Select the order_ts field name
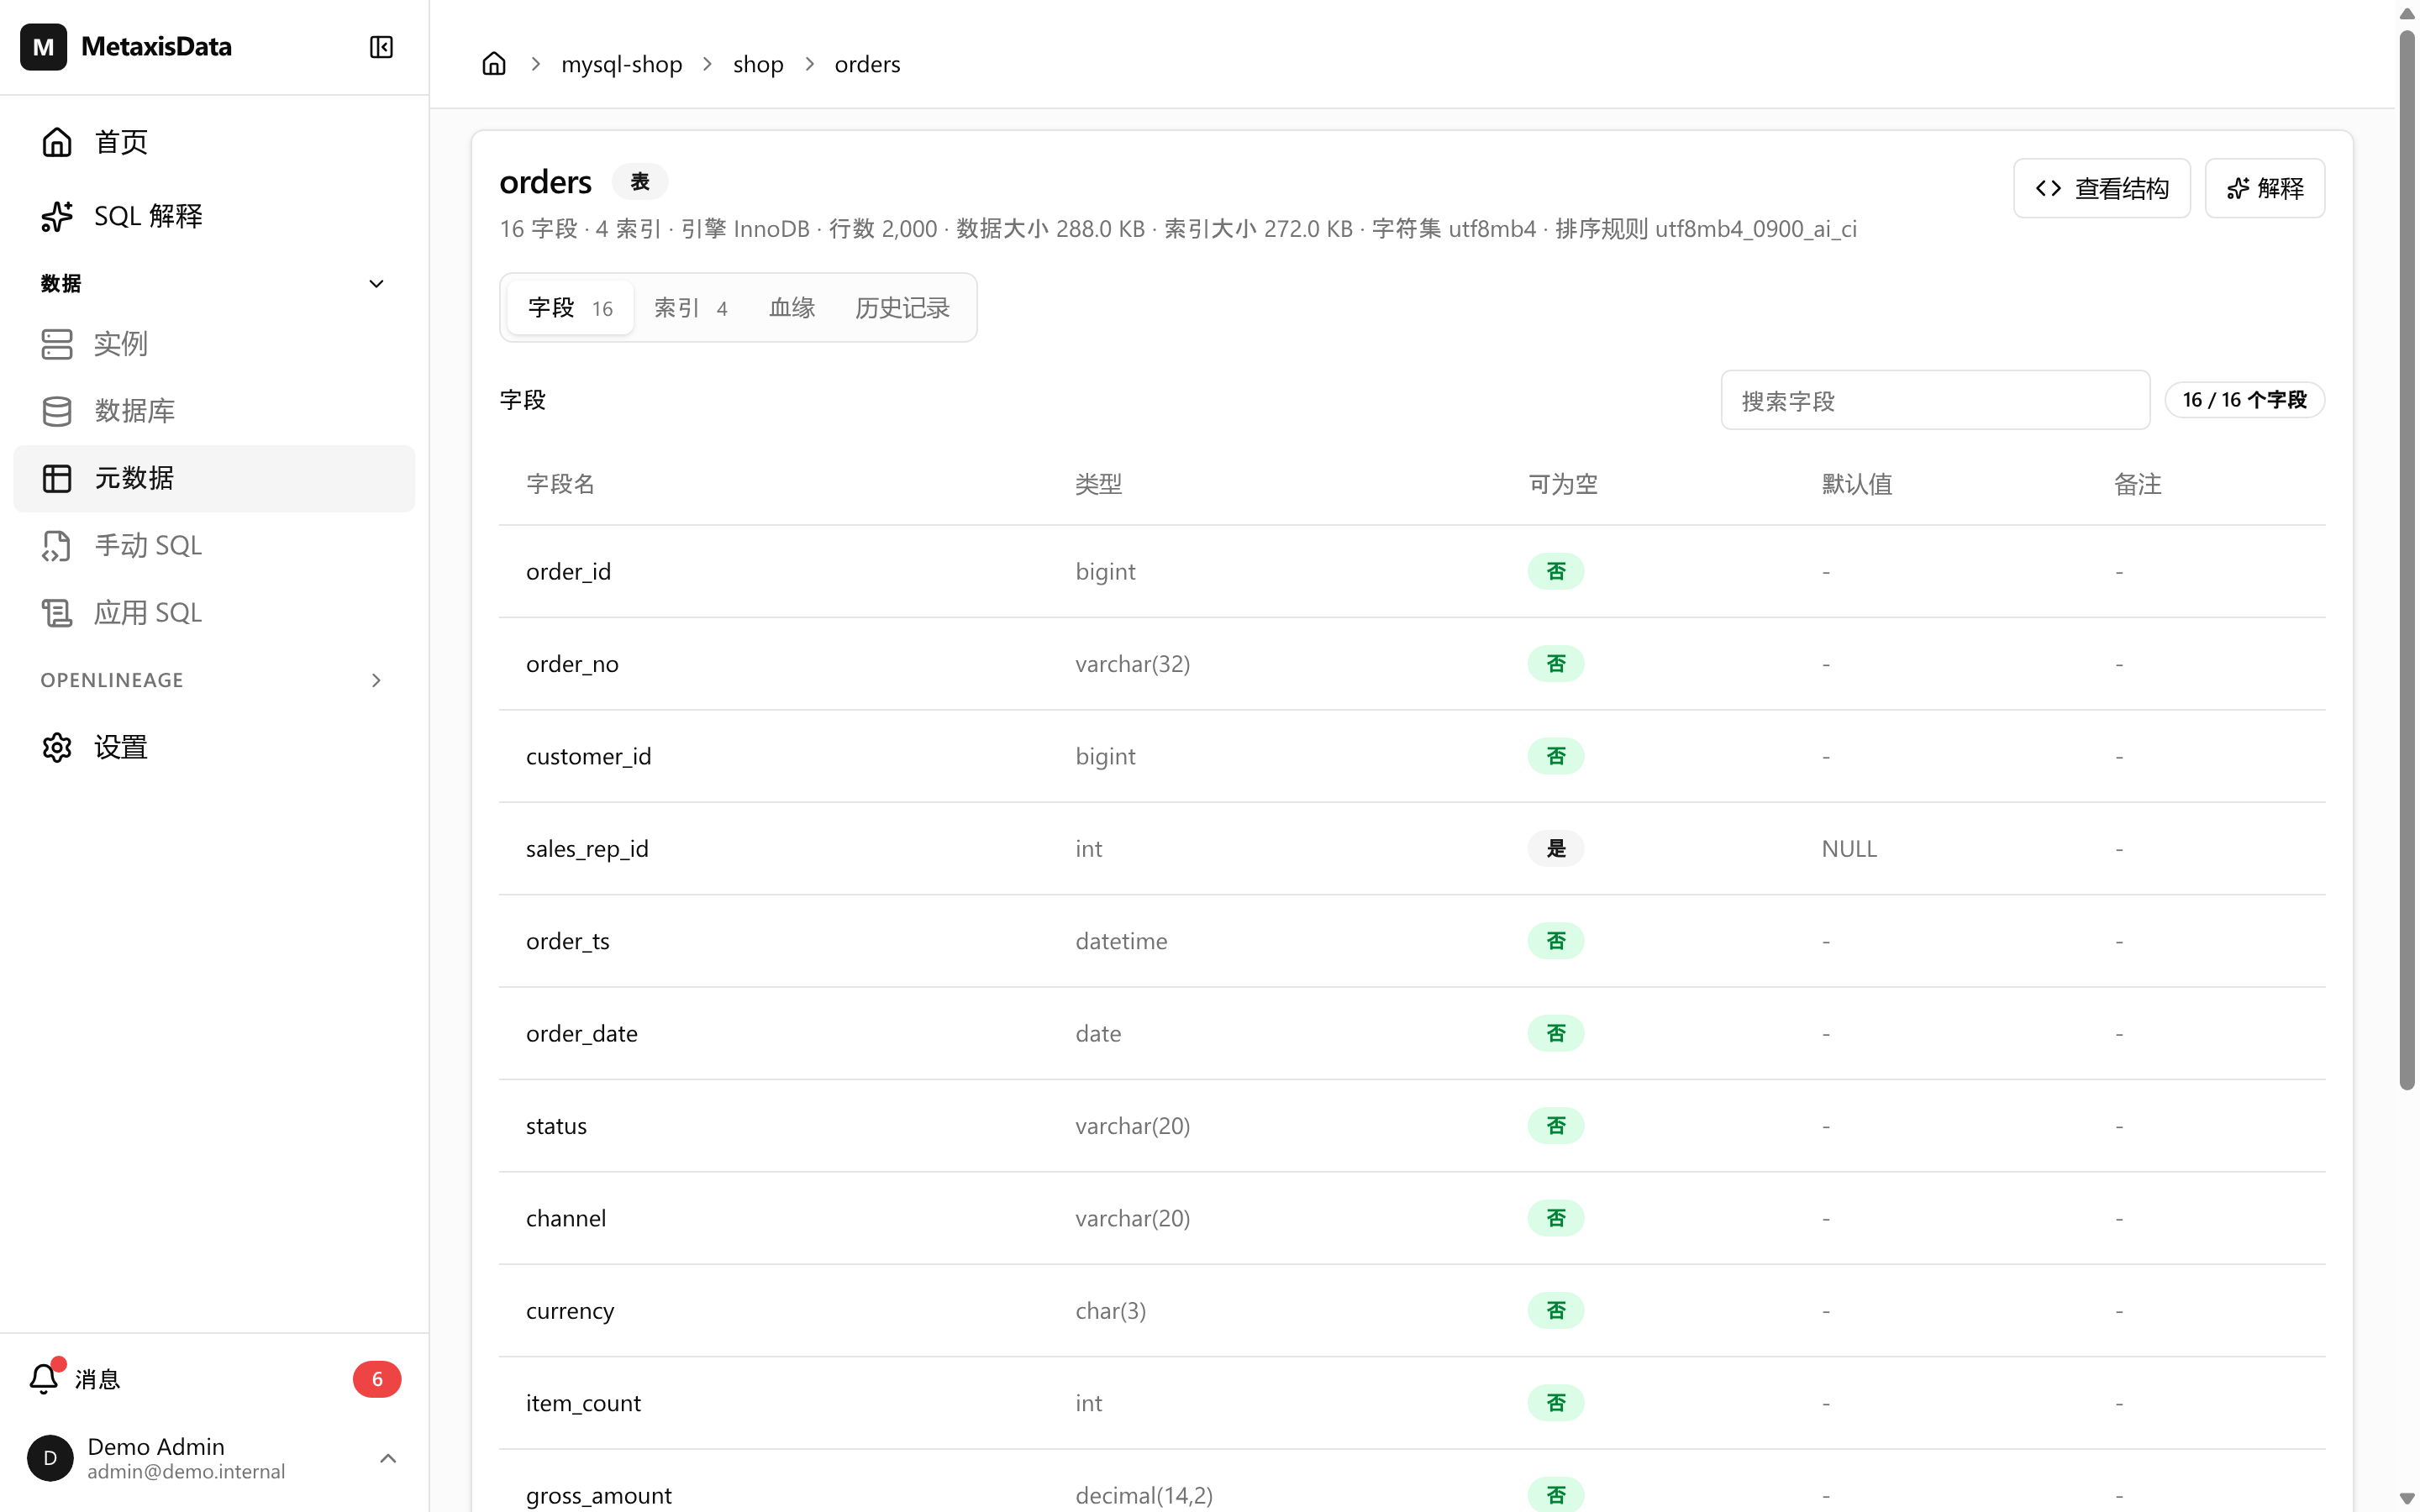The image size is (2420, 1512). coord(567,941)
